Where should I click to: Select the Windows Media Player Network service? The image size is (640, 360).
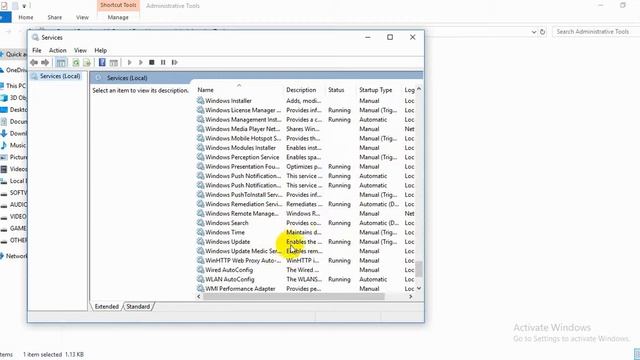pos(306,129)
